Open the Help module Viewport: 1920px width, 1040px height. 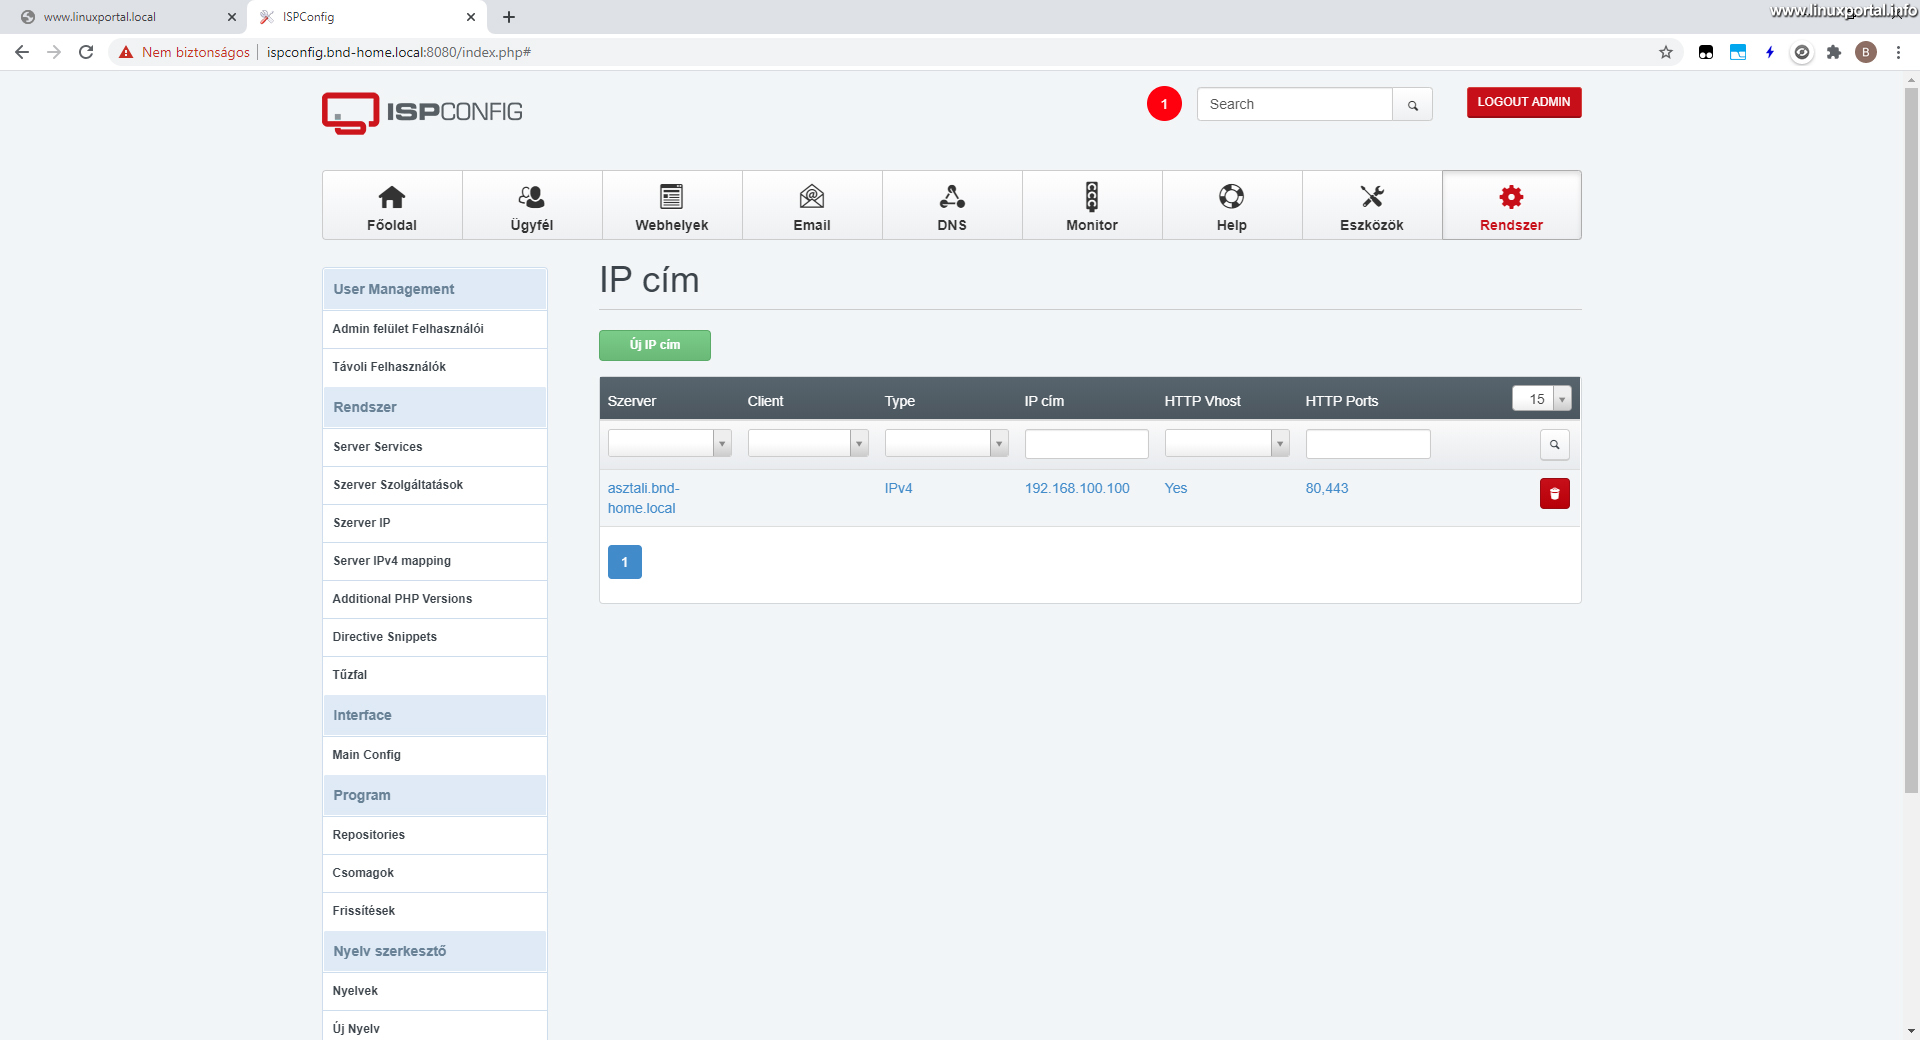click(x=1232, y=206)
